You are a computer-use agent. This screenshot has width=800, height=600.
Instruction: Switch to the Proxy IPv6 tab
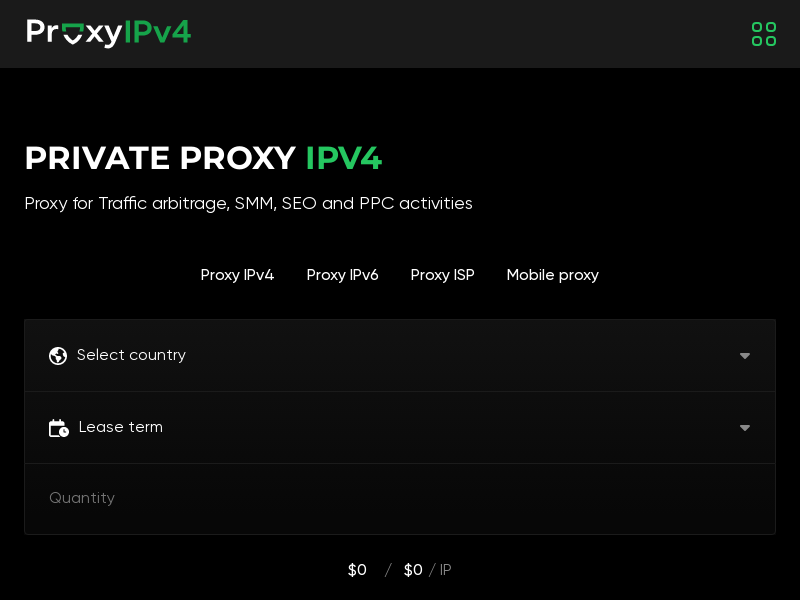pyautogui.click(x=342, y=275)
